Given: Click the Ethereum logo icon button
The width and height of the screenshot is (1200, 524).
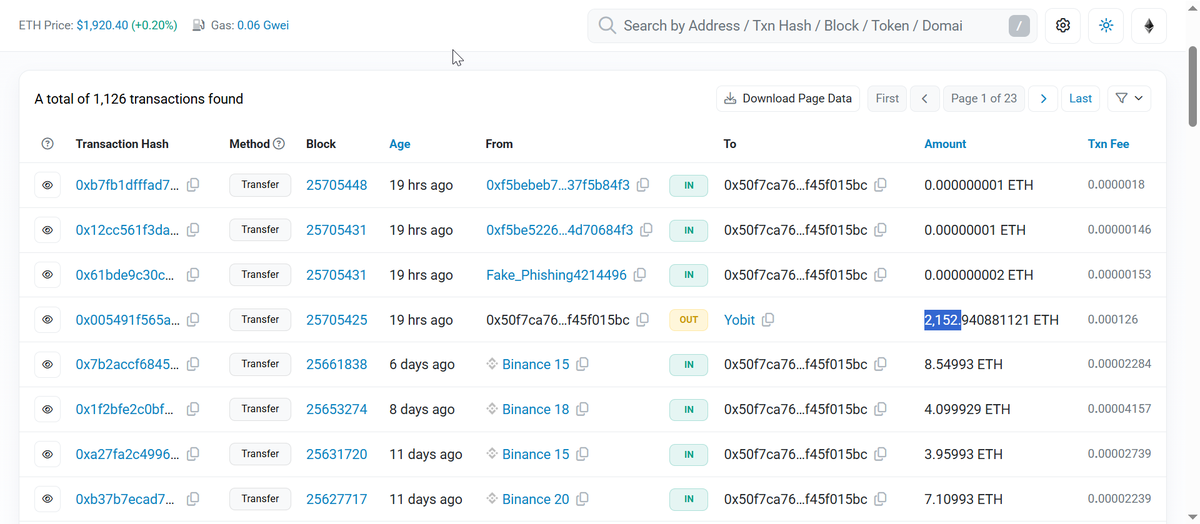Looking at the screenshot, I should [x=1149, y=25].
